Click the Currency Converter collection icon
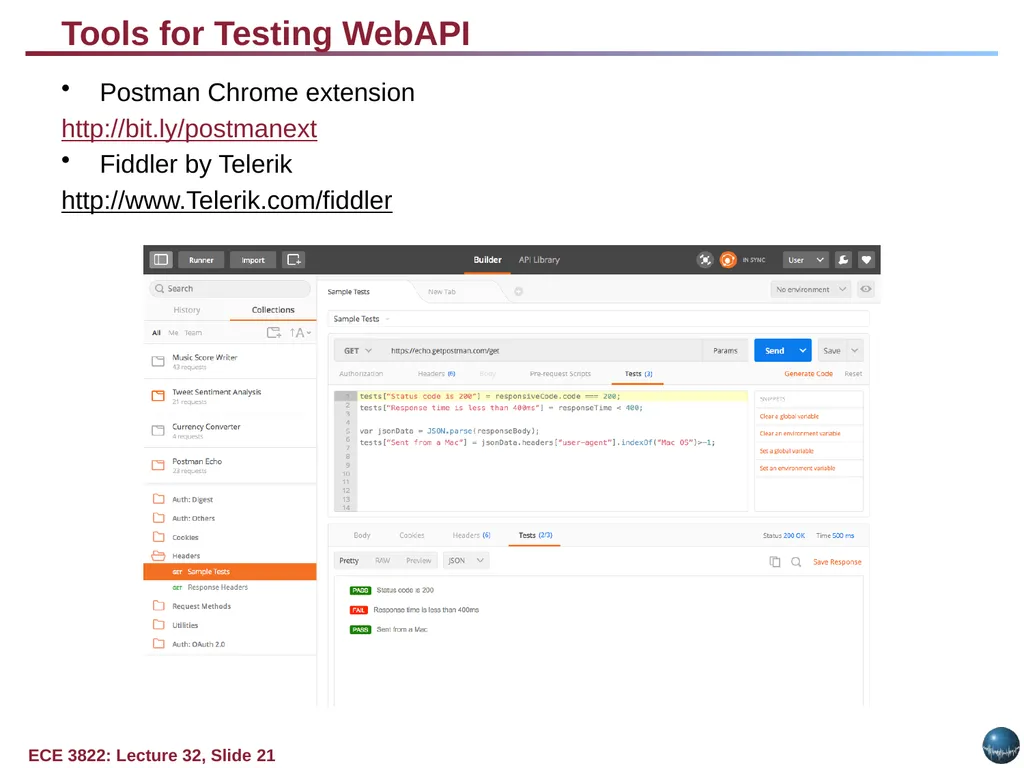 click(158, 430)
